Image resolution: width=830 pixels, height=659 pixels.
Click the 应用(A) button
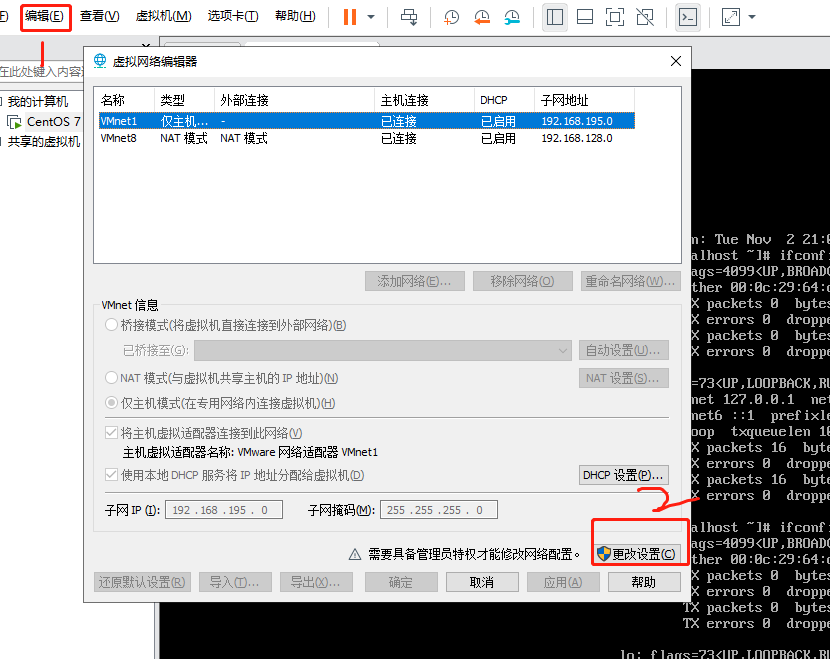(563, 582)
